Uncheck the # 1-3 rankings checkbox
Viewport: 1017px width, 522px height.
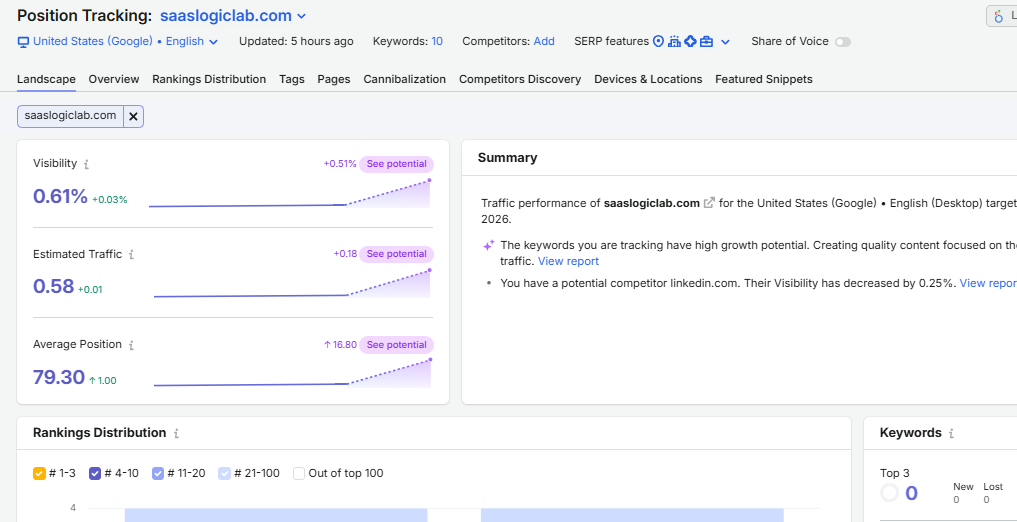tap(39, 473)
